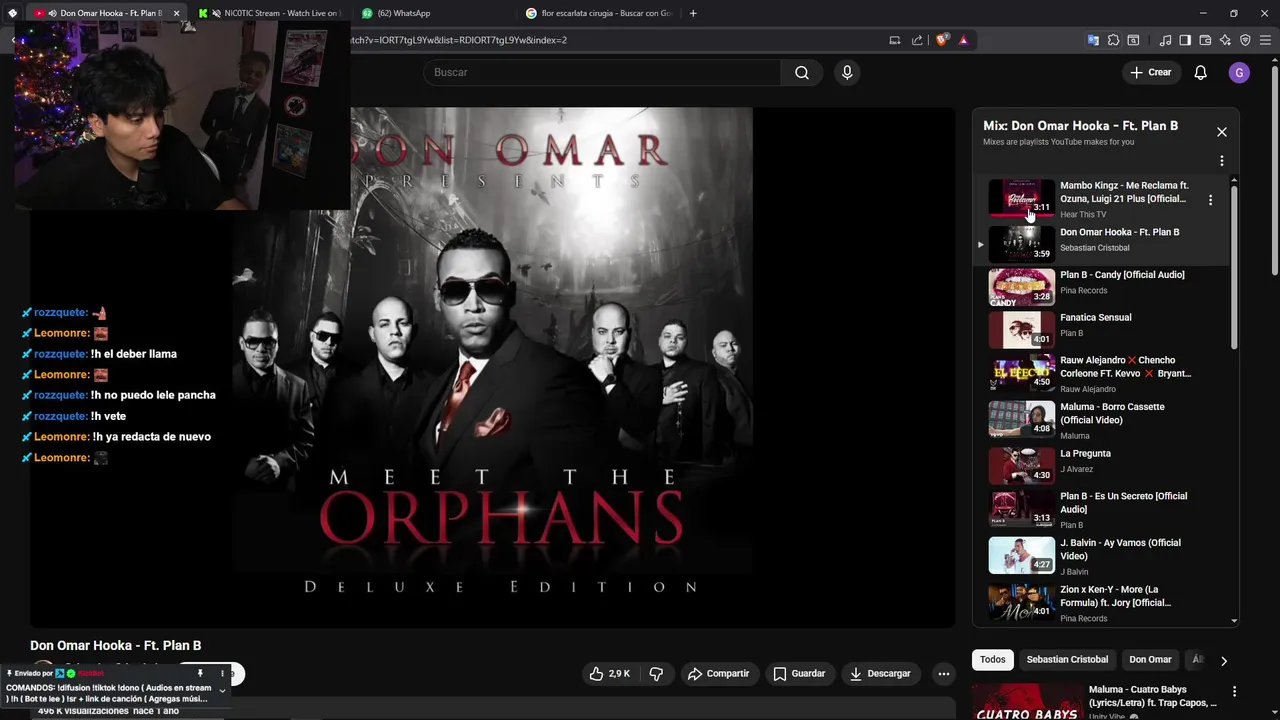Click the Compartir share button
1280x720 pixels.
click(x=718, y=674)
